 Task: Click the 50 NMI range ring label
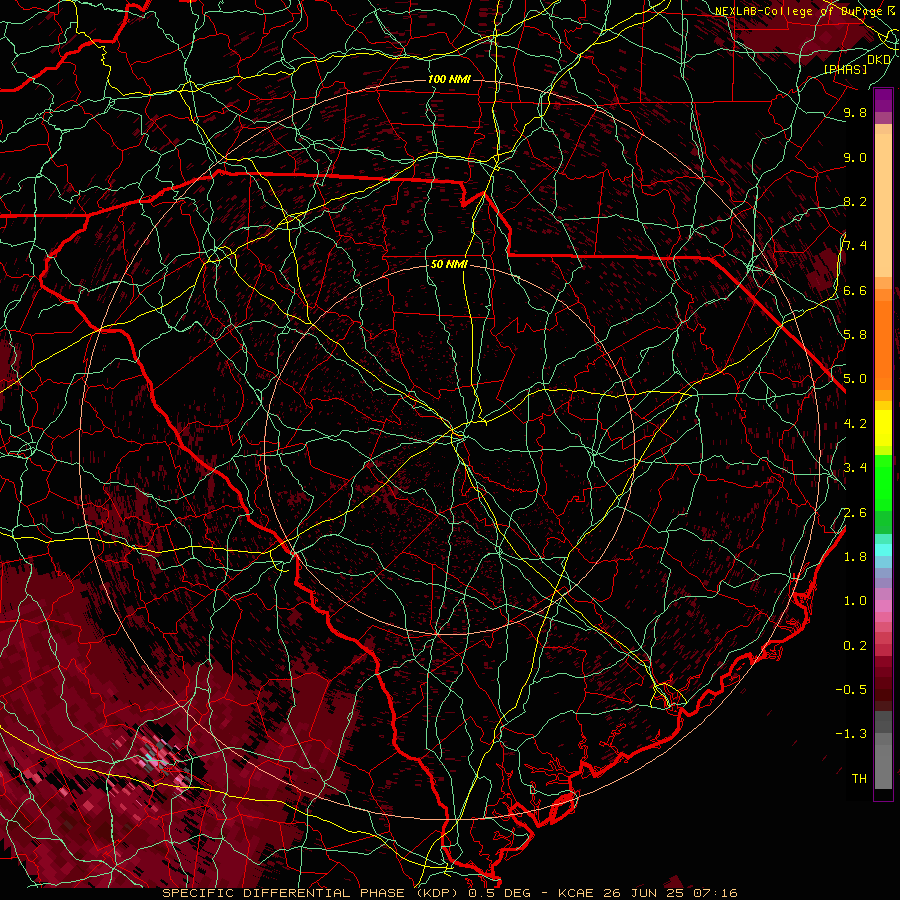tap(449, 265)
